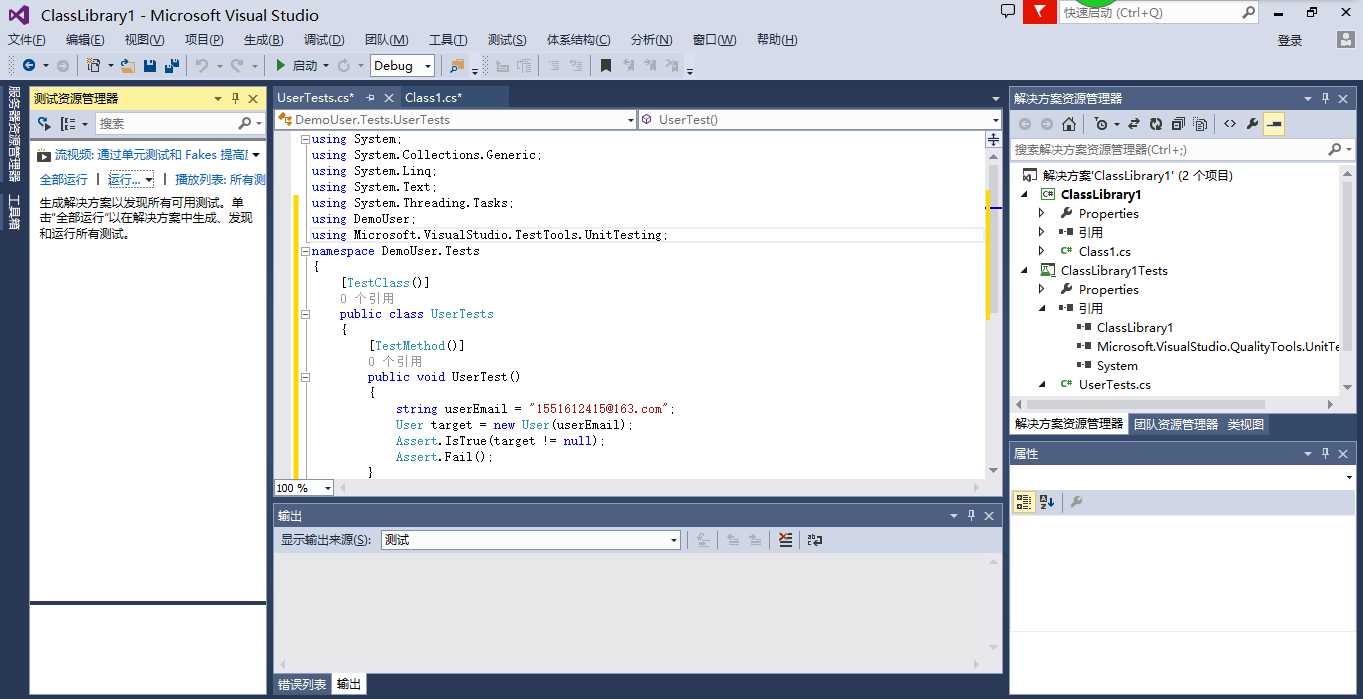Switch to the 类视图 tab
The width and height of the screenshot is (1363, 699).
click(x=1246, y=424)
